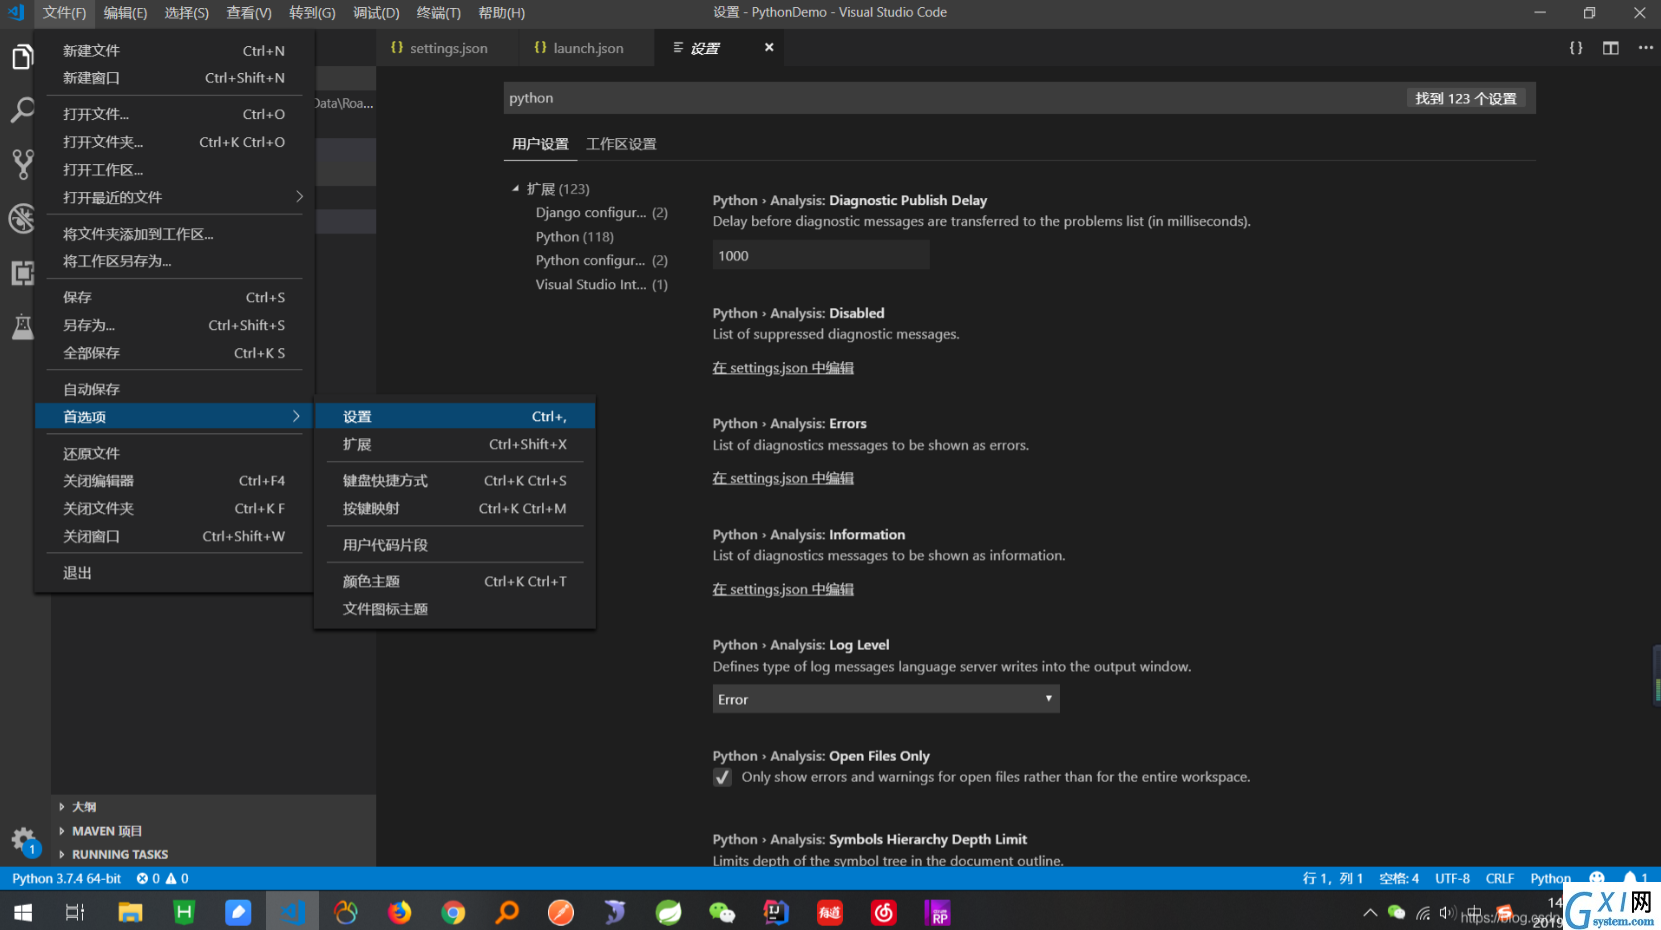Click settings.json edit link under Analysis: Errors

pos(783,479)
